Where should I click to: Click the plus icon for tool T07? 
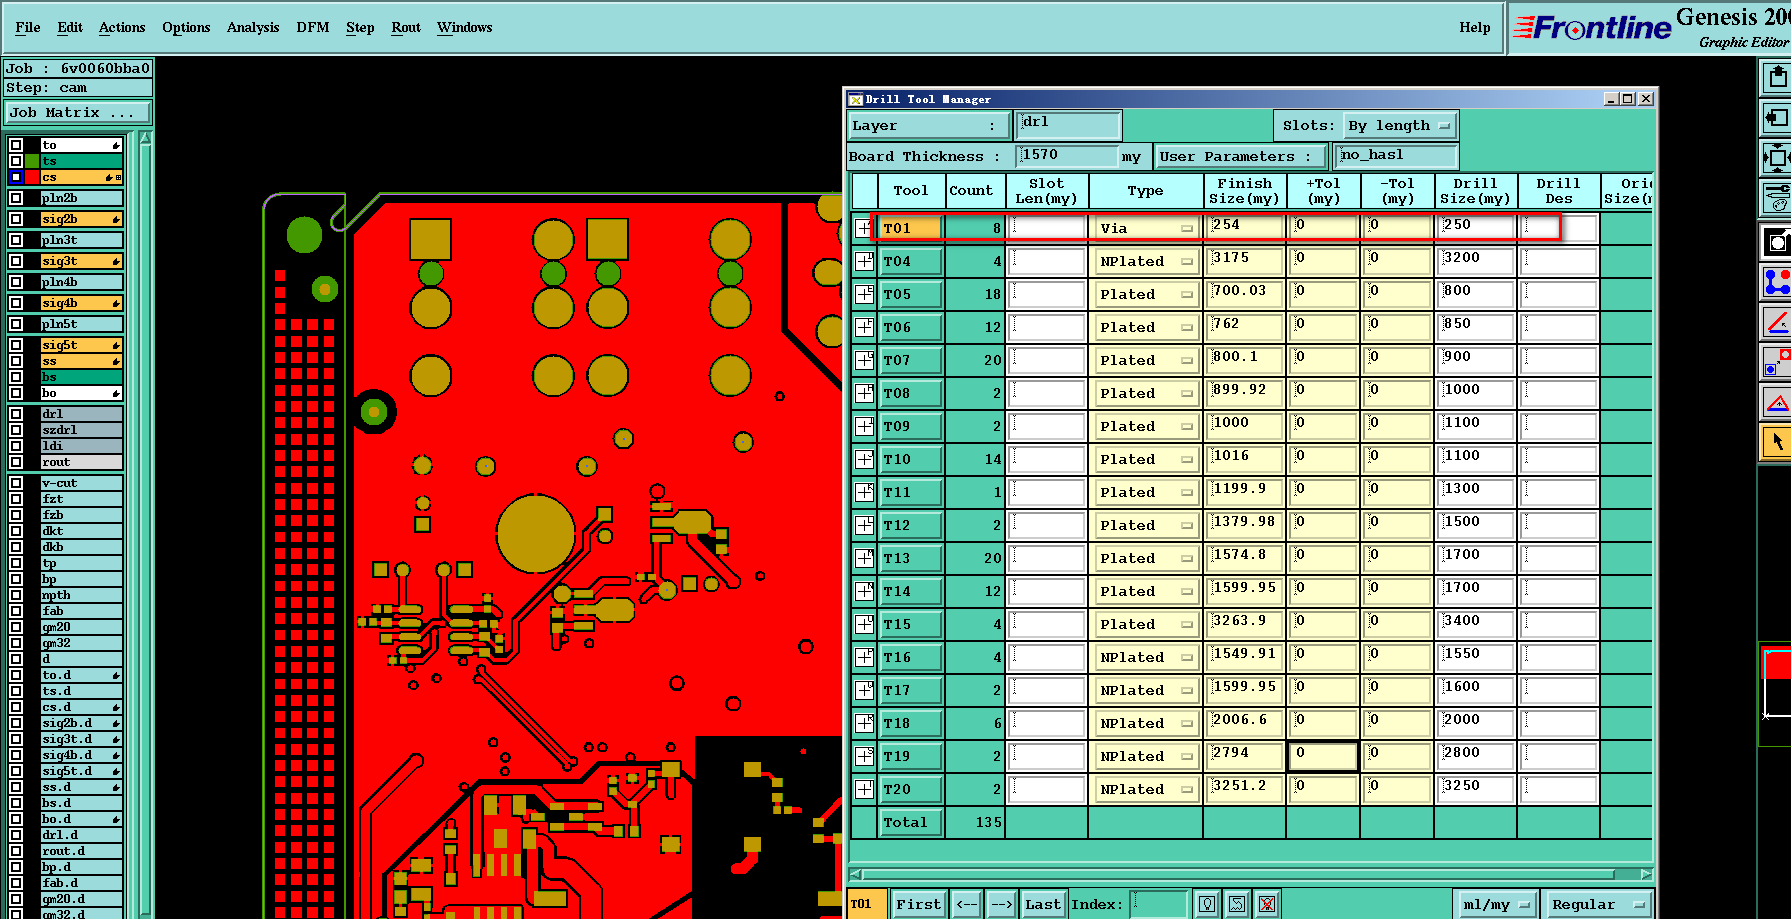click(864, 360)
